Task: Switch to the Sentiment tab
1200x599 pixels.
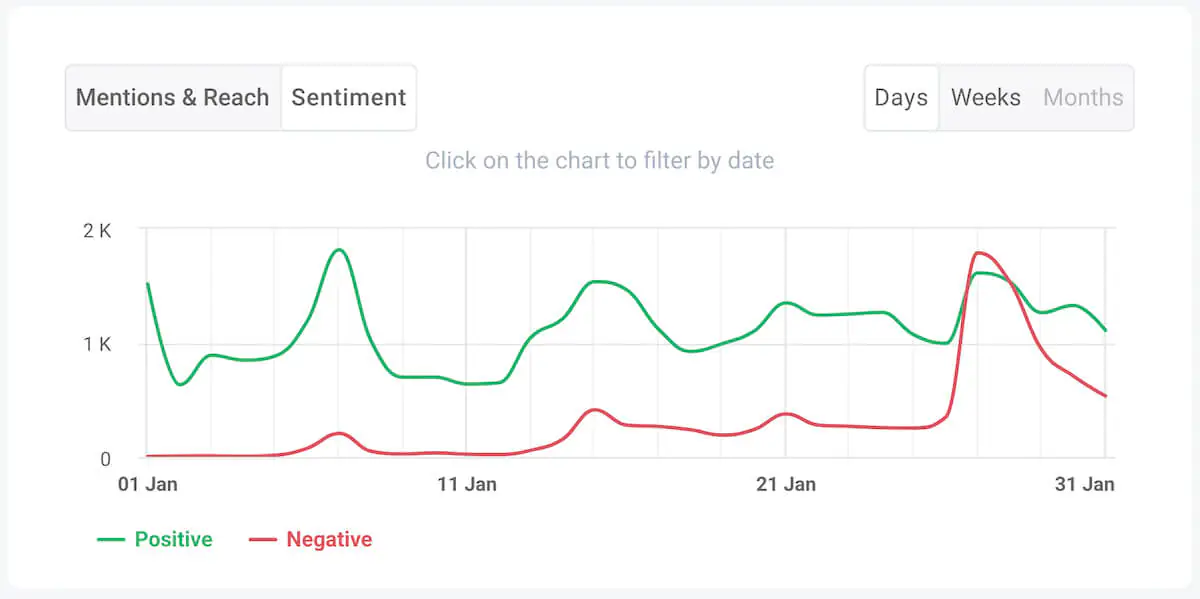Action: 348,97
